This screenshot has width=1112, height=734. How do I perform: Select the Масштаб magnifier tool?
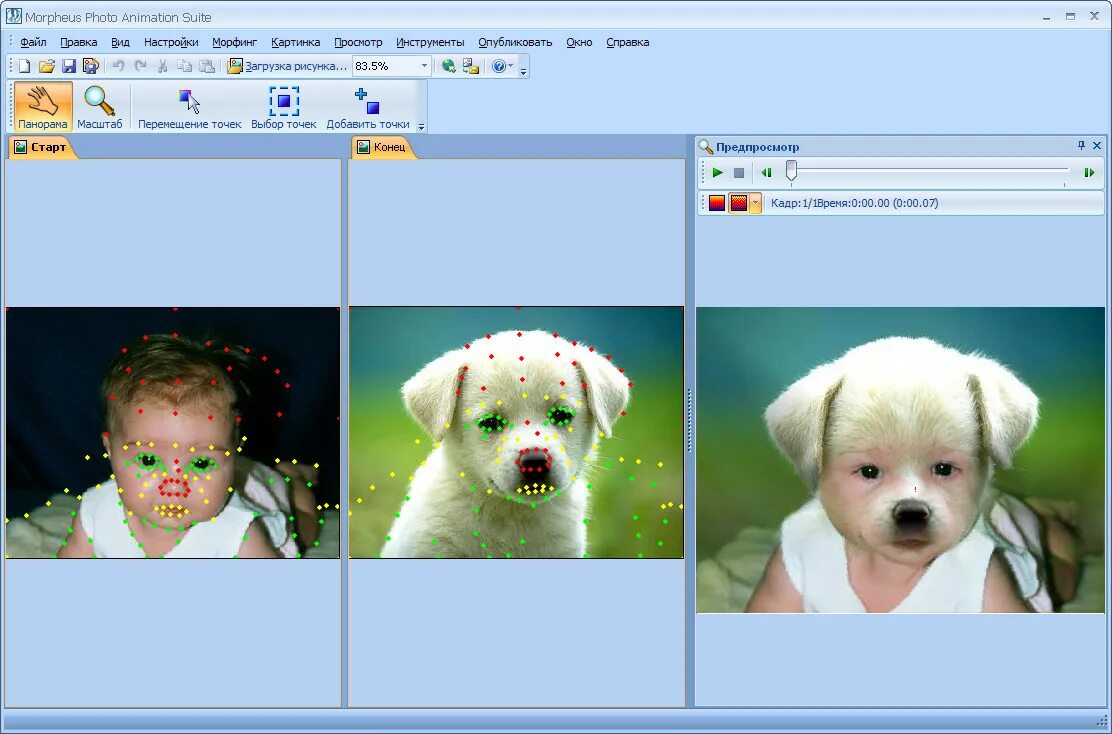[99, 106]
